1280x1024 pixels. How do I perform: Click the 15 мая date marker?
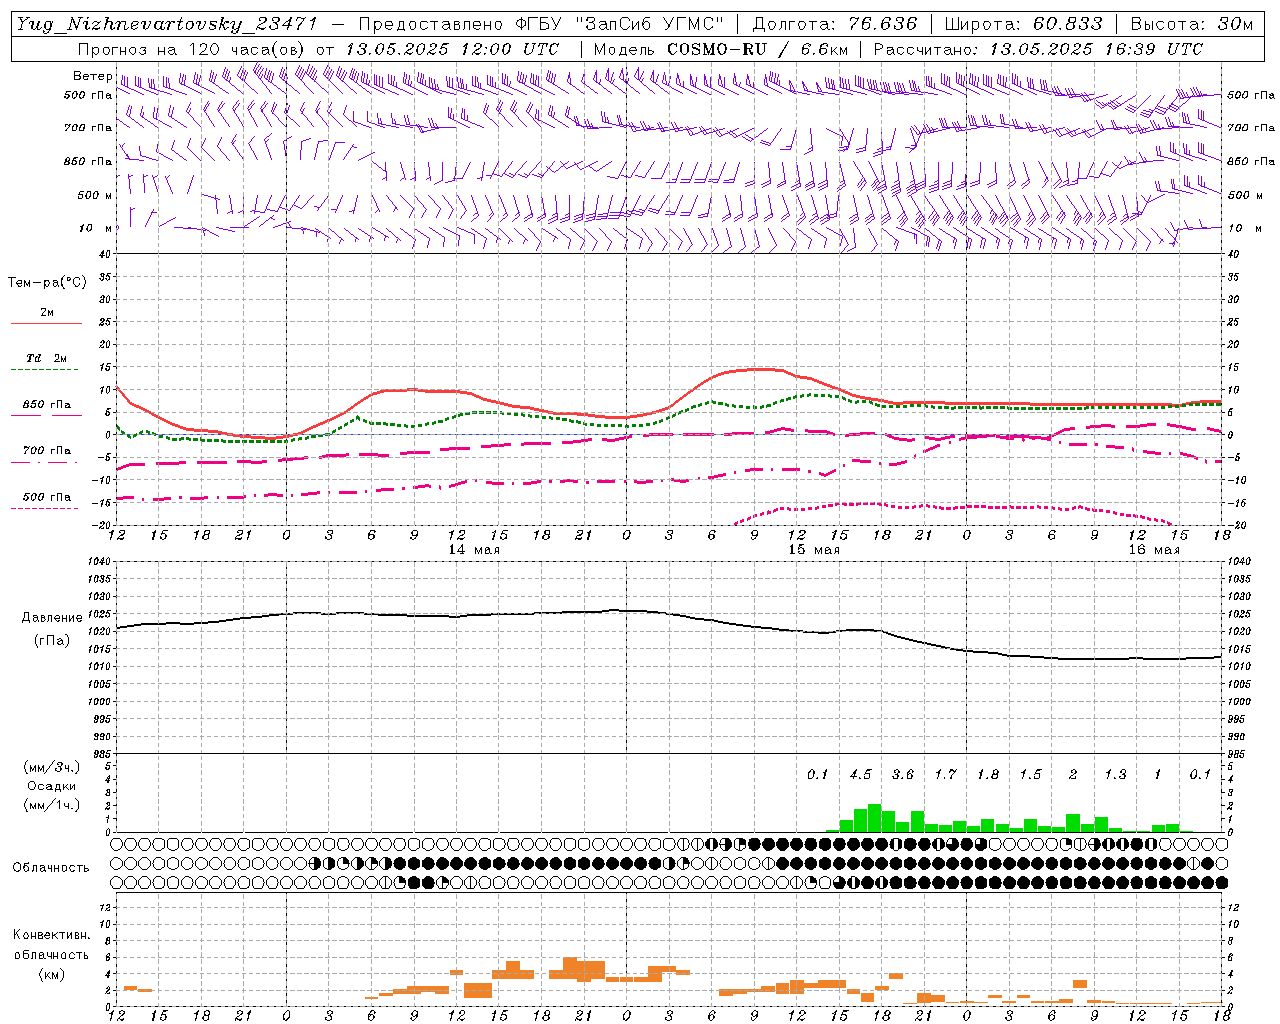click(814, 550)
